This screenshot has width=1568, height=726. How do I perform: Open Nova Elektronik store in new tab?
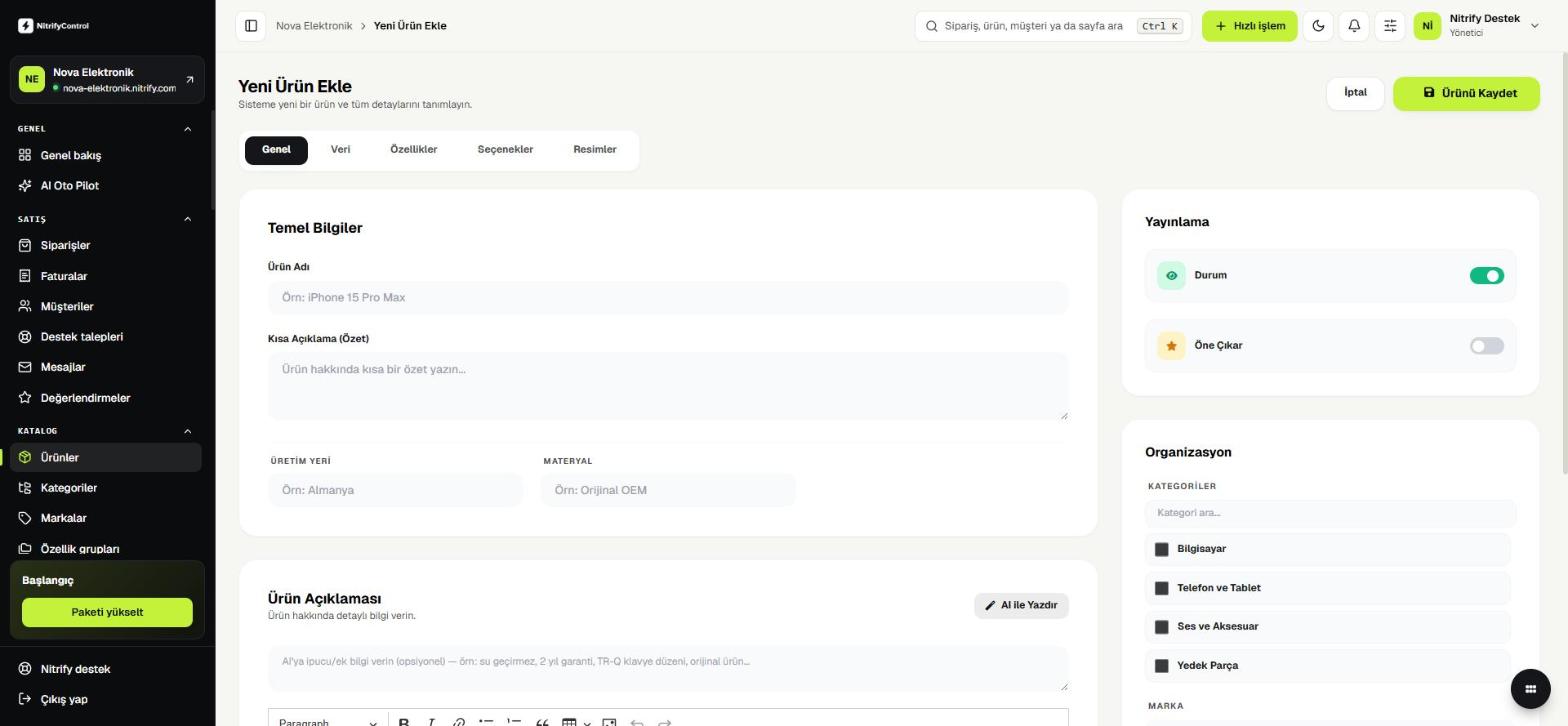point(190,80)
